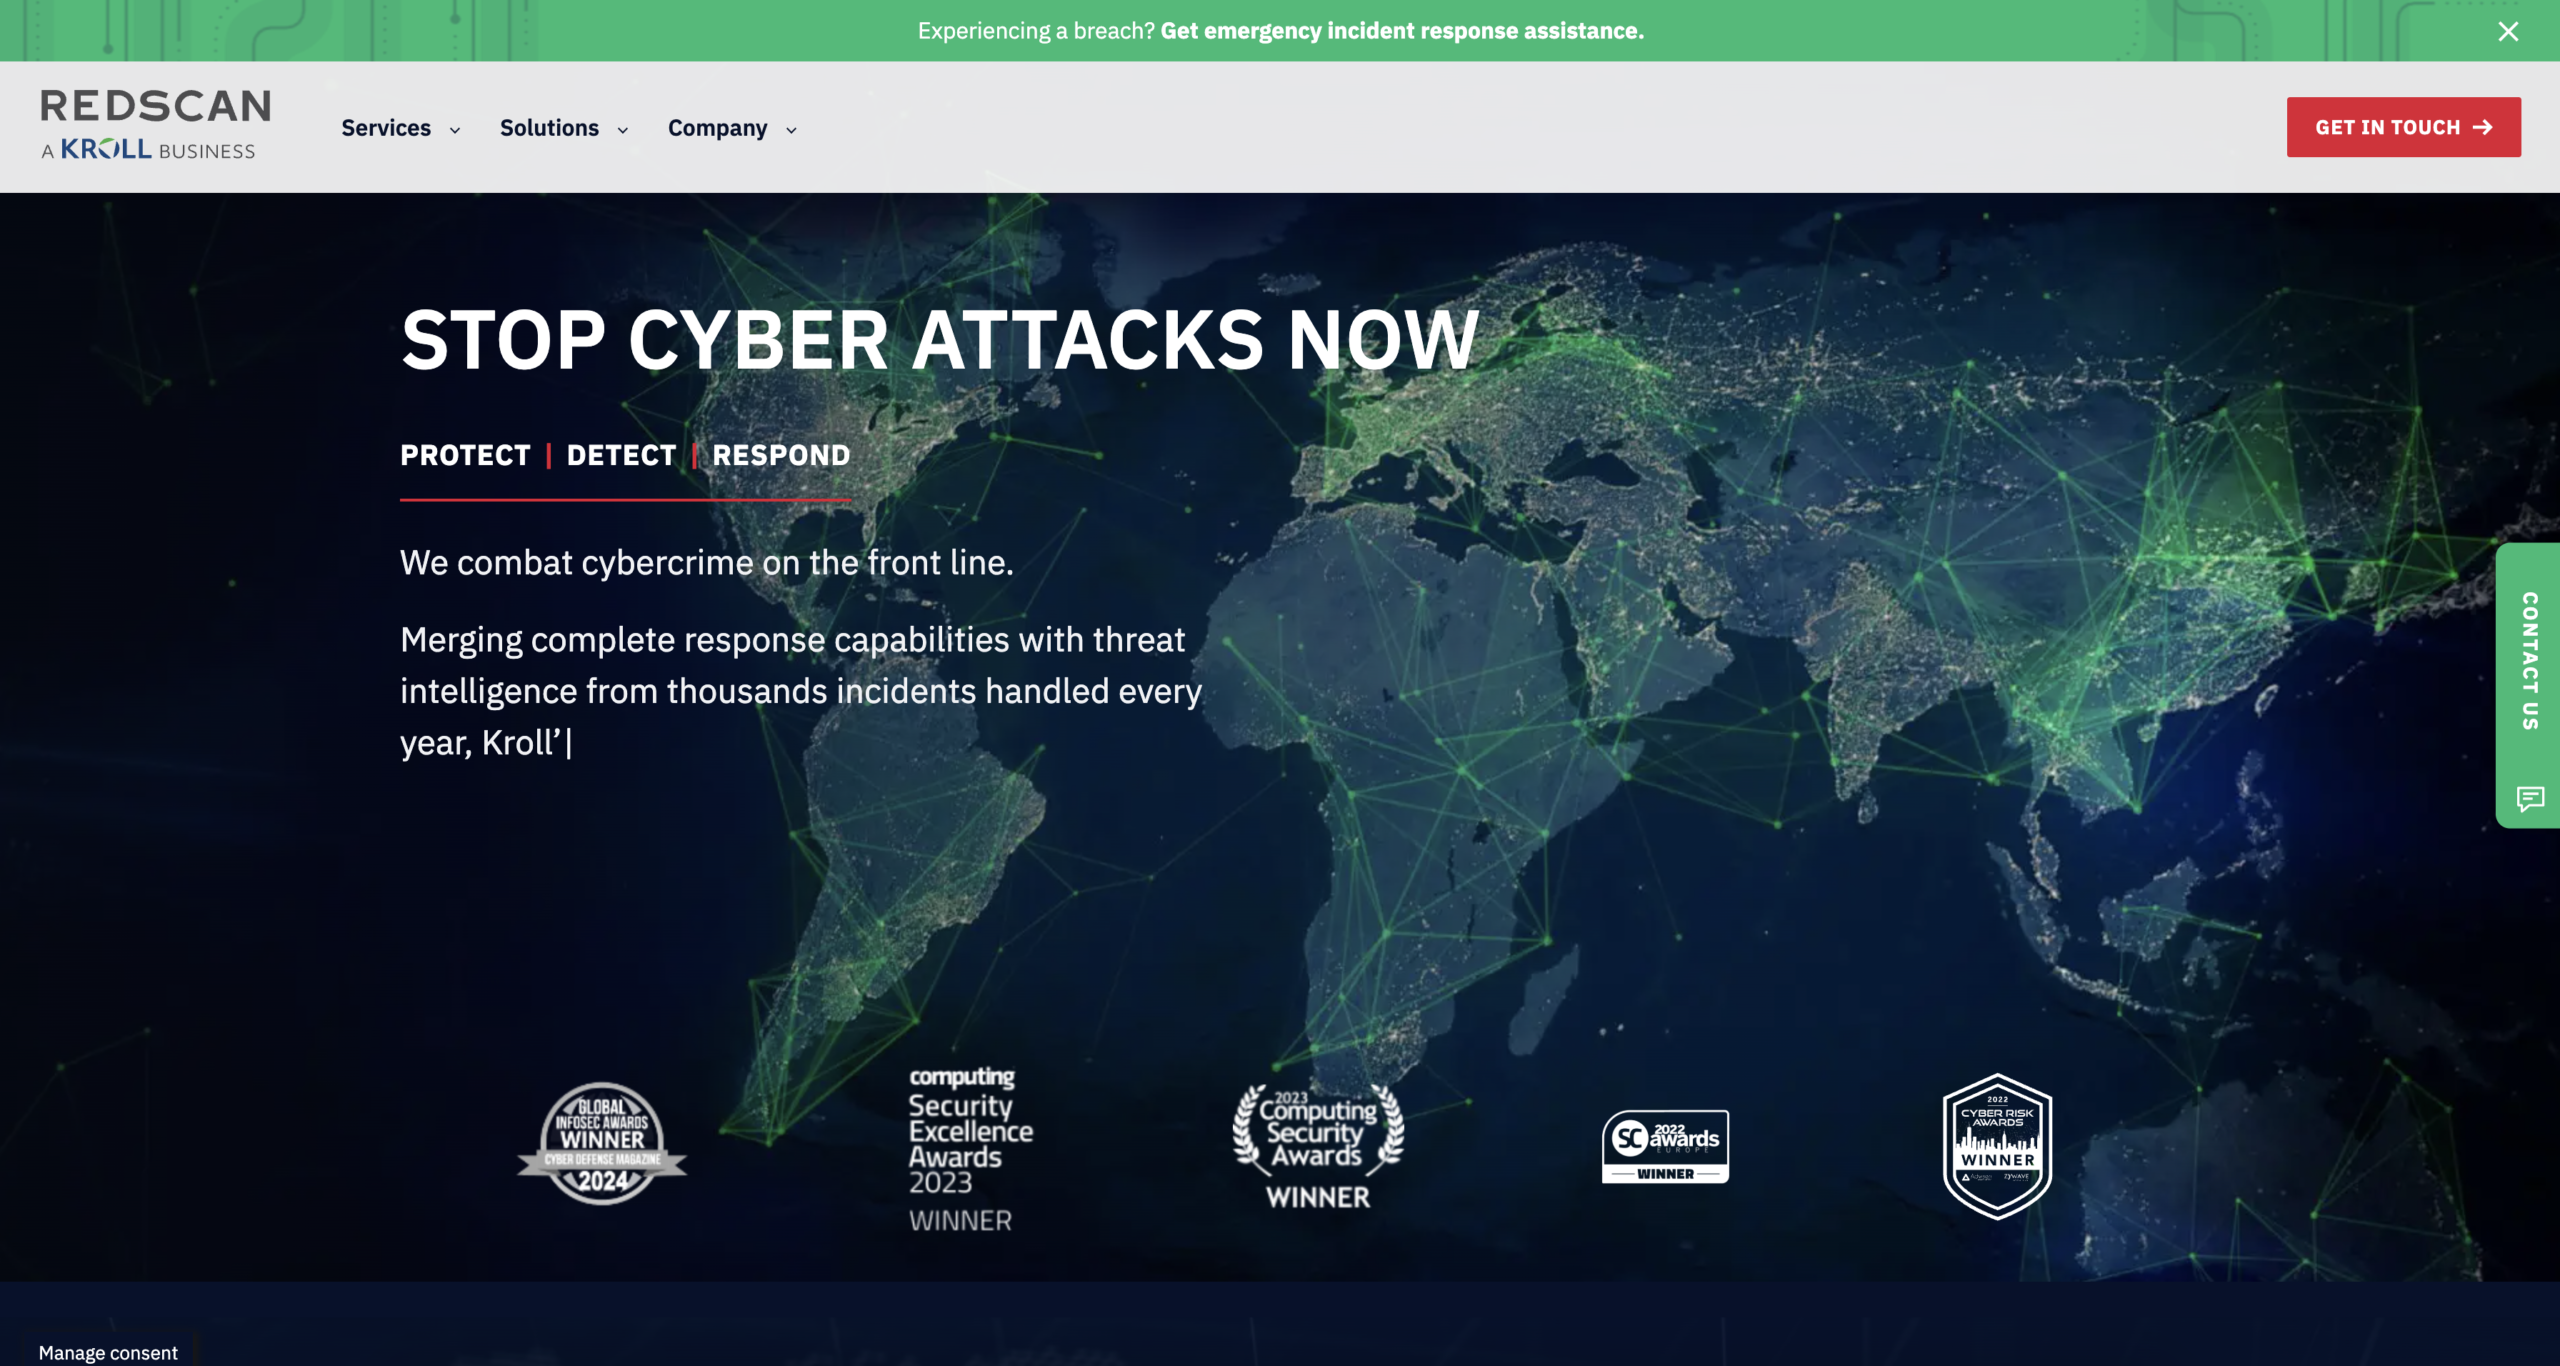2560x1366 pixels.
Task: Select the DETECT tab
Action: point(621,455)
